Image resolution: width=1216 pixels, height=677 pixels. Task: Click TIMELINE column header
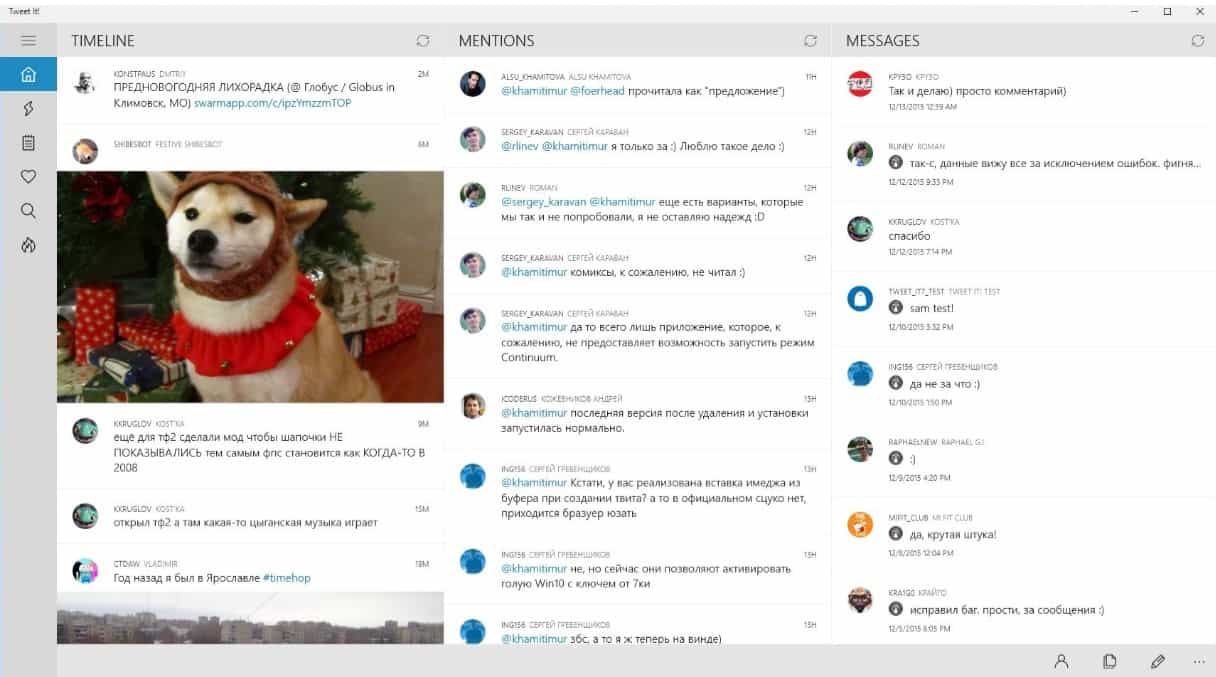[103, 41]
